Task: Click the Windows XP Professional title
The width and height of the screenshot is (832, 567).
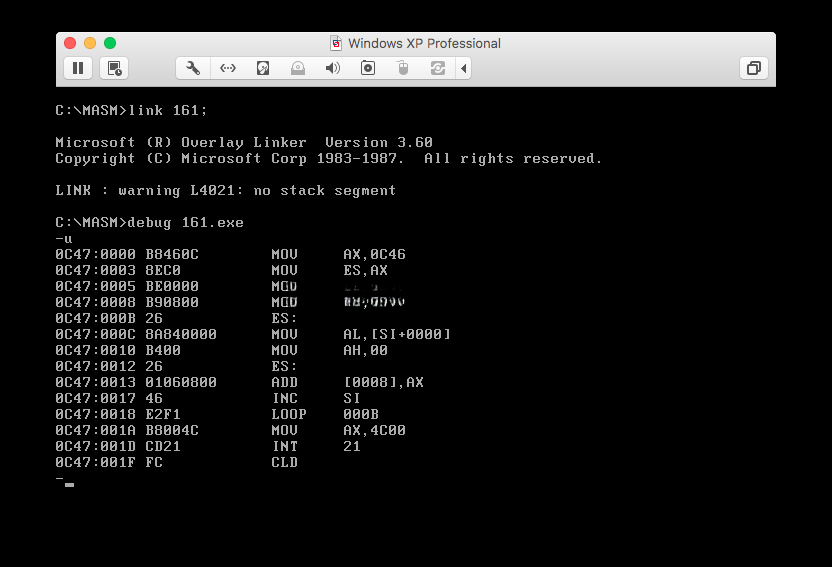Action: (424, 43)
